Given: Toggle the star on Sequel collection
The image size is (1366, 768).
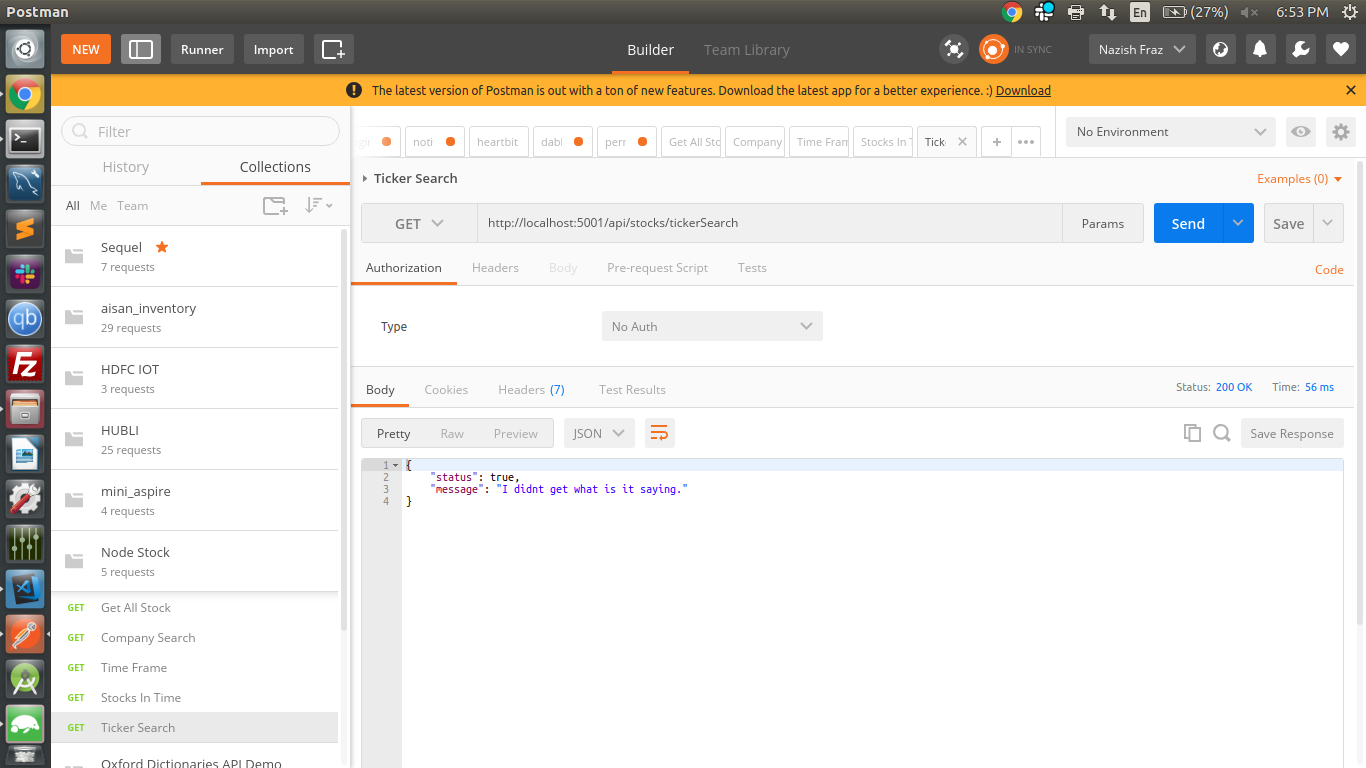Looking at the screenshot, I should (x=162, y=247).
